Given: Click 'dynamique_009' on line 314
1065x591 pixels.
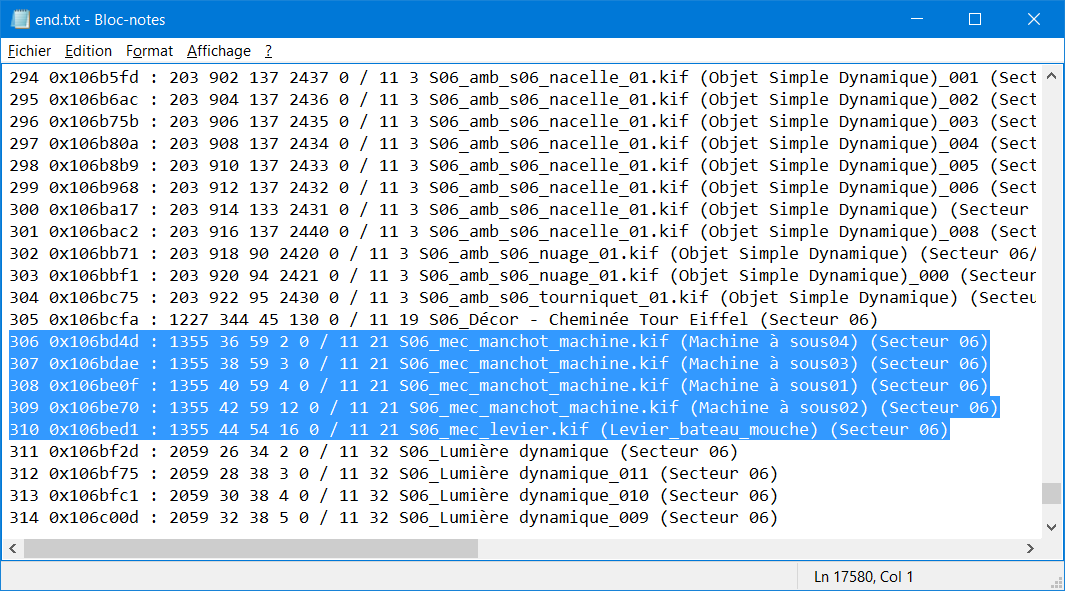Looking at the screenshot, I should (x=583, y=518).
